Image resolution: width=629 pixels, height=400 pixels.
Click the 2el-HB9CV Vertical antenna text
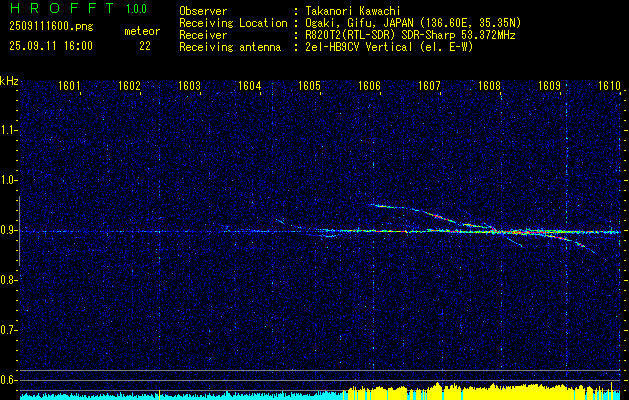click(390, 47)
